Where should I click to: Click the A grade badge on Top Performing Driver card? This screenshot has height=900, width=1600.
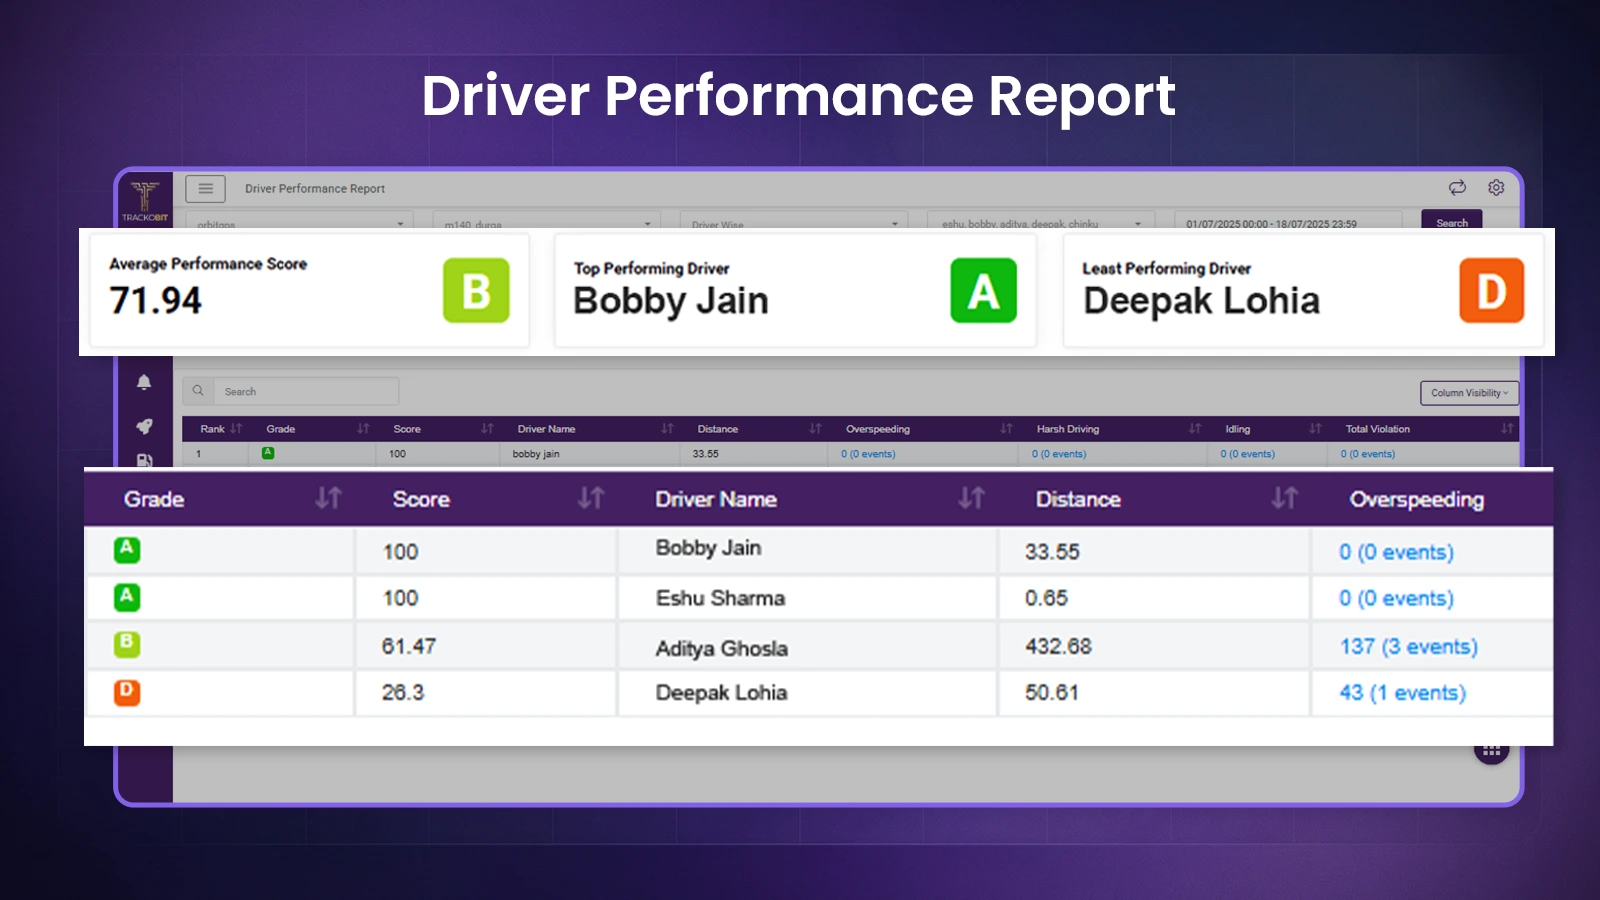[983, 290]
